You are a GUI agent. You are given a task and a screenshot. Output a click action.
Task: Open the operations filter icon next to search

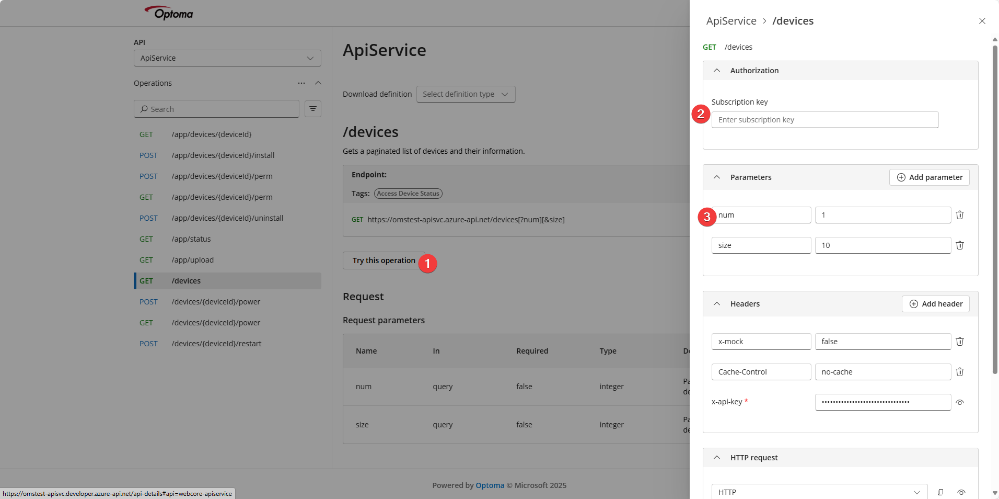(312, 109)
